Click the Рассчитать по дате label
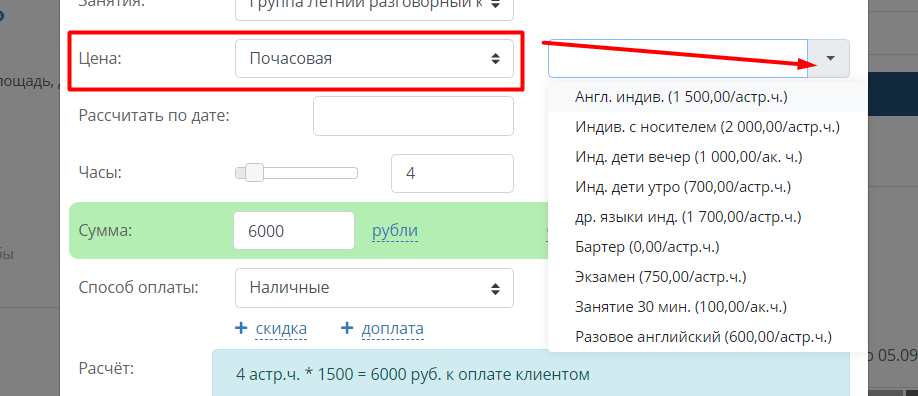The height and width of the screenshot is (396, 918). 154,115
